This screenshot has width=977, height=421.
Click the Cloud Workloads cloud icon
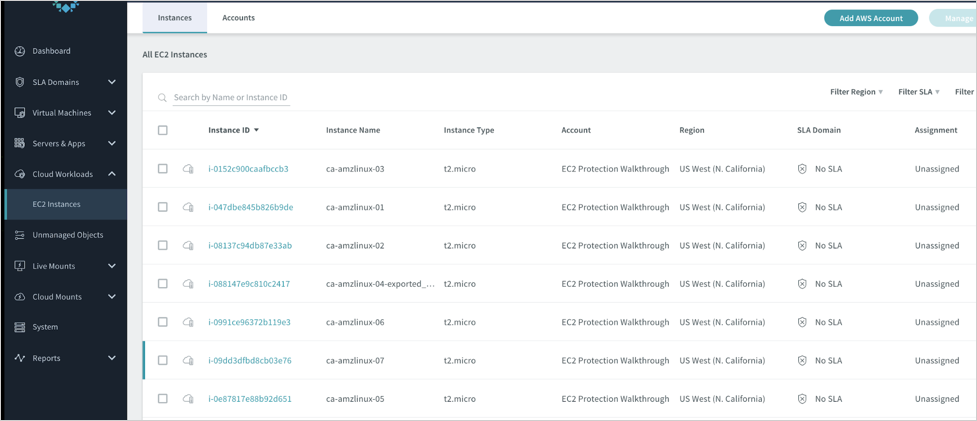coord(19,174)
